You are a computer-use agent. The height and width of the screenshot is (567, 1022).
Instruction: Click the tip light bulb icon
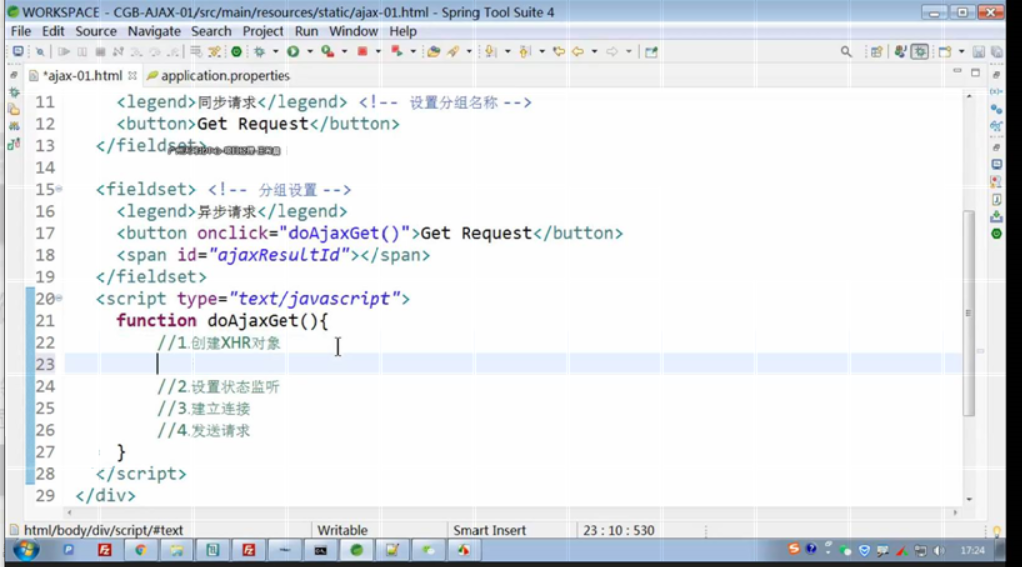(997, 532)
